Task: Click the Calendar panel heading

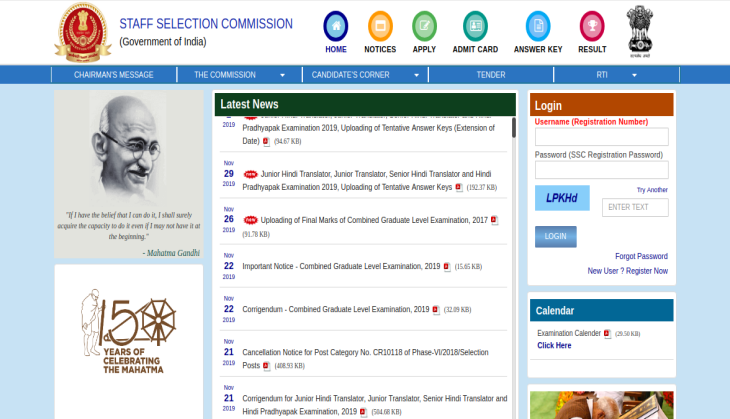Action: 554,311
